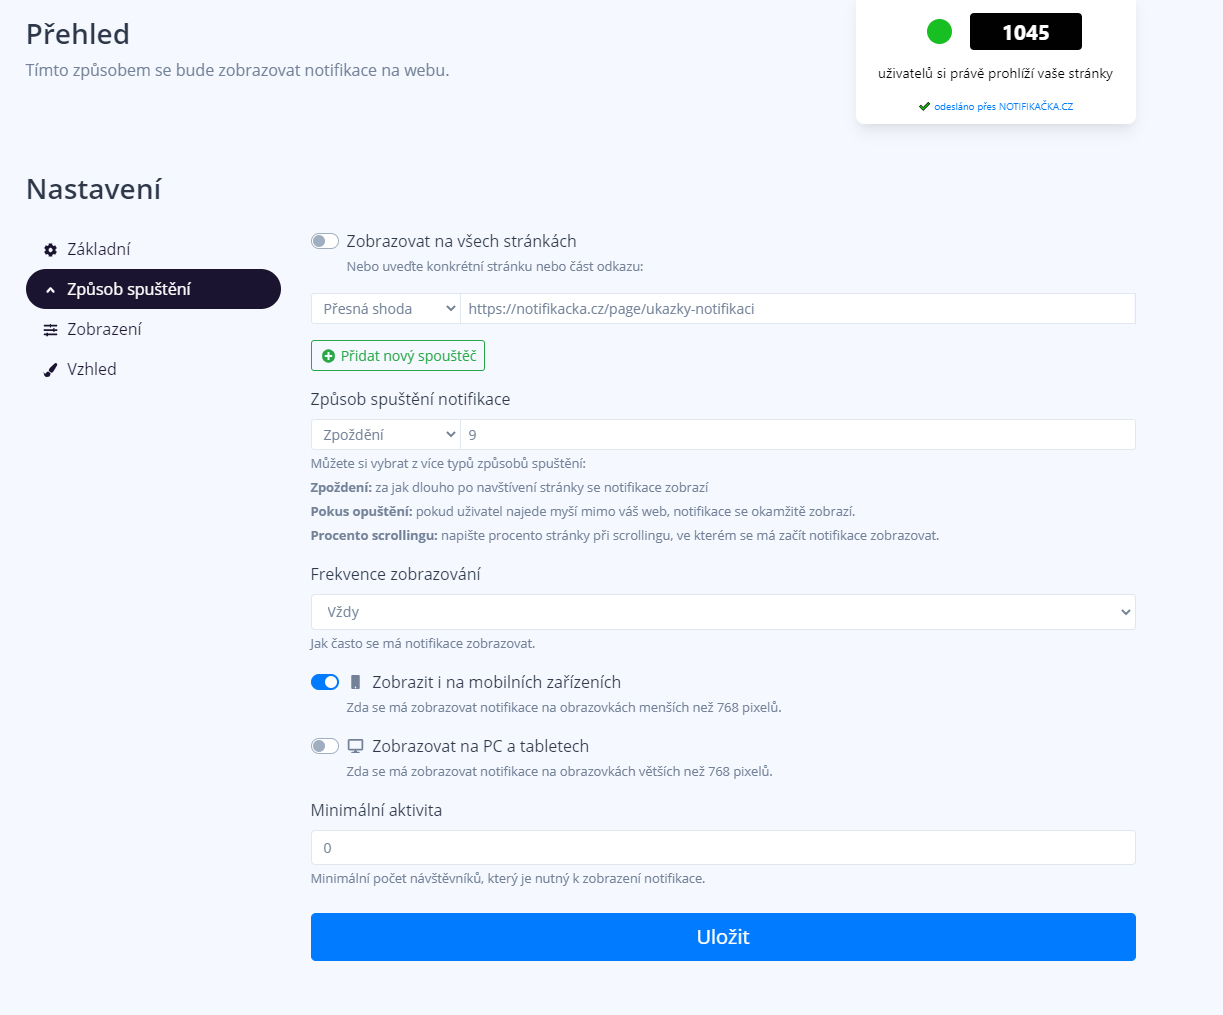Open the Přesná shoda match type dropdown

(386, 309)
